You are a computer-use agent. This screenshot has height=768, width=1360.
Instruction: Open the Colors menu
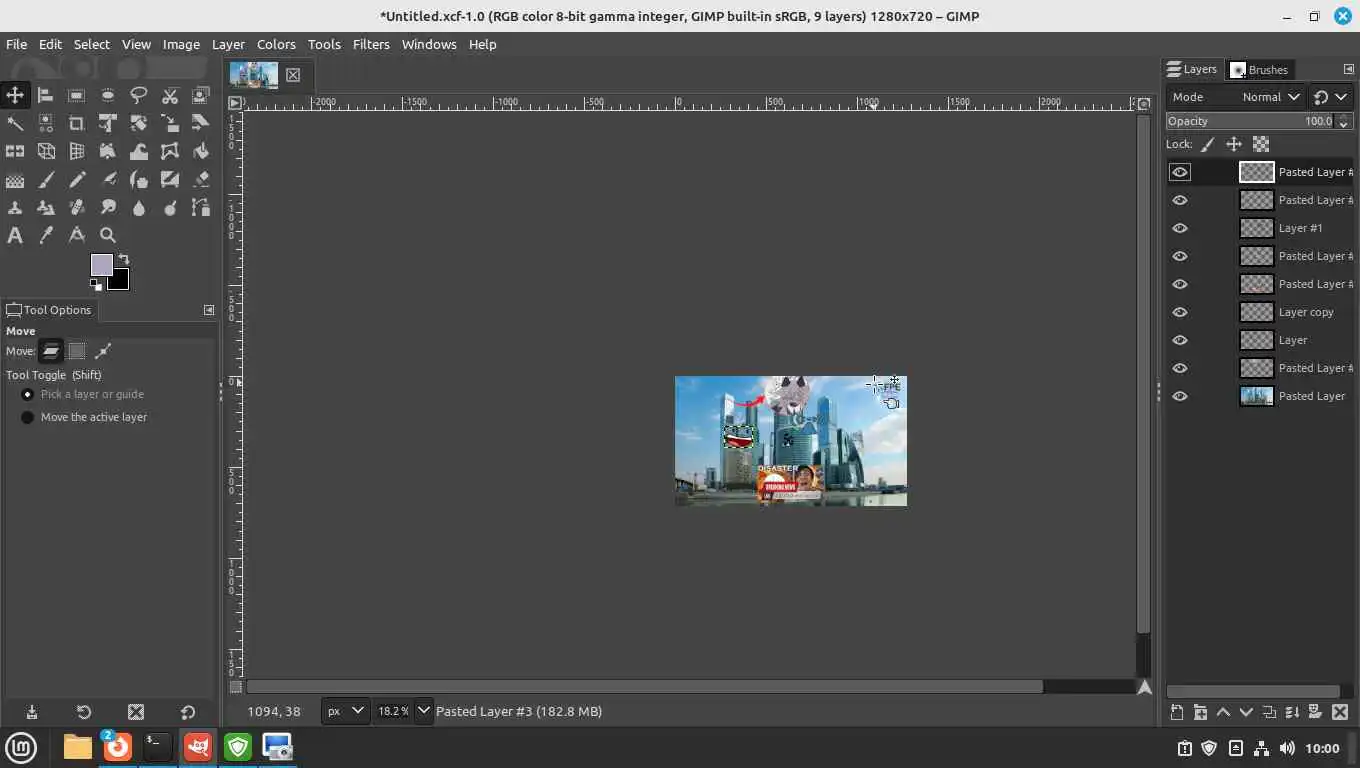(276, 44)
